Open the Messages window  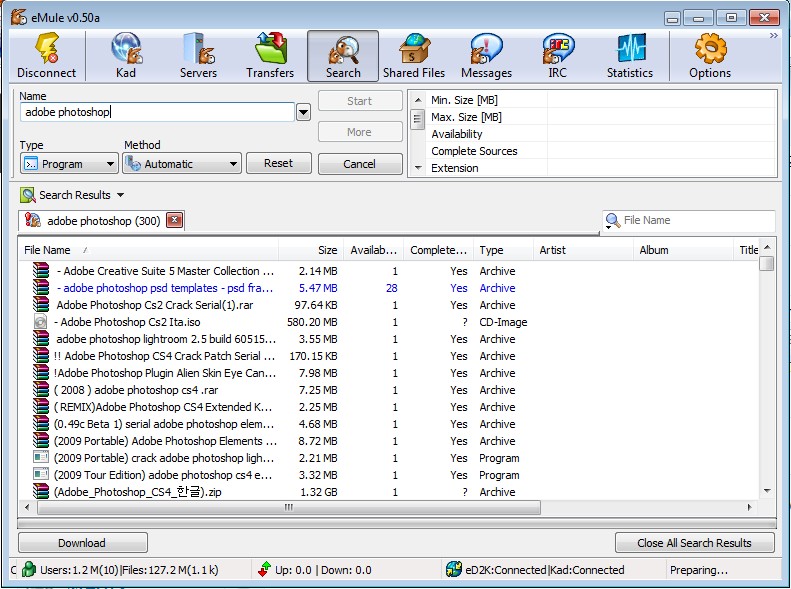pyautogui.click(x=486, y=56)
